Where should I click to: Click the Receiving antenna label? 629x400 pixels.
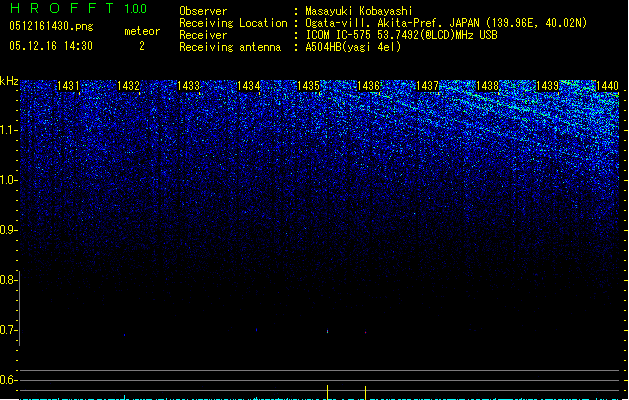click(x=230, y=47)
